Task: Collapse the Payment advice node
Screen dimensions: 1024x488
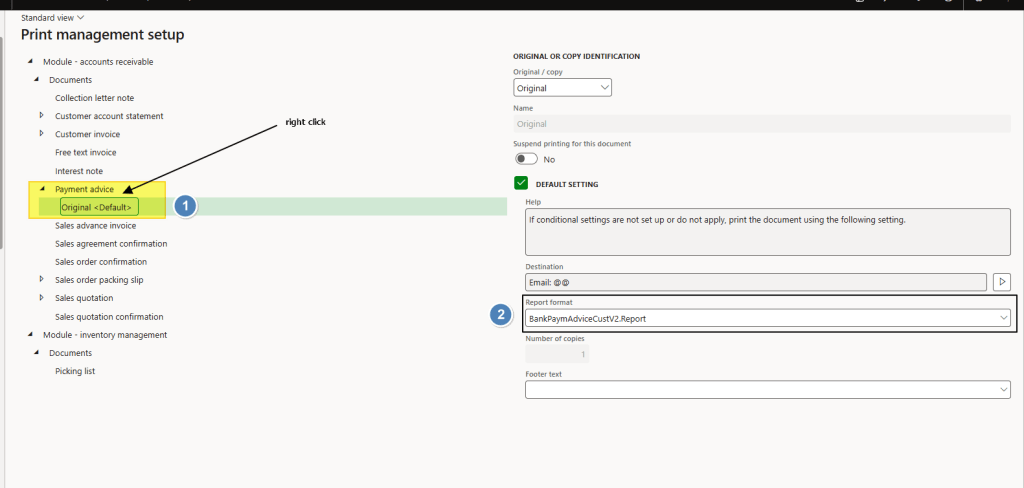Action: click(x=42, y=189)
